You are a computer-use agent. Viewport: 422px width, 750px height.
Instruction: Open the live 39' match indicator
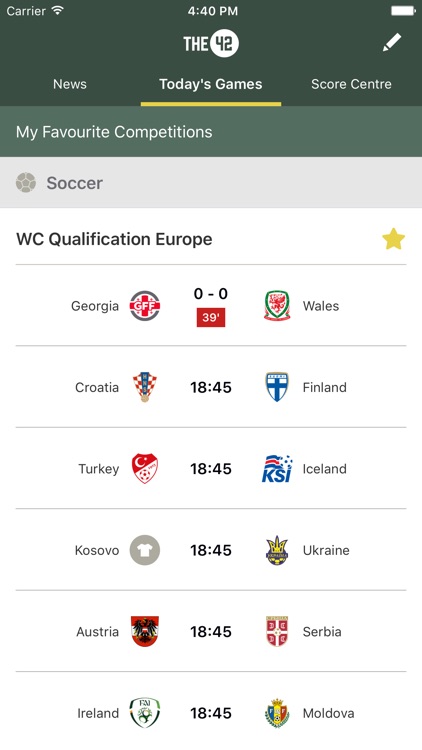coord(211,318)
